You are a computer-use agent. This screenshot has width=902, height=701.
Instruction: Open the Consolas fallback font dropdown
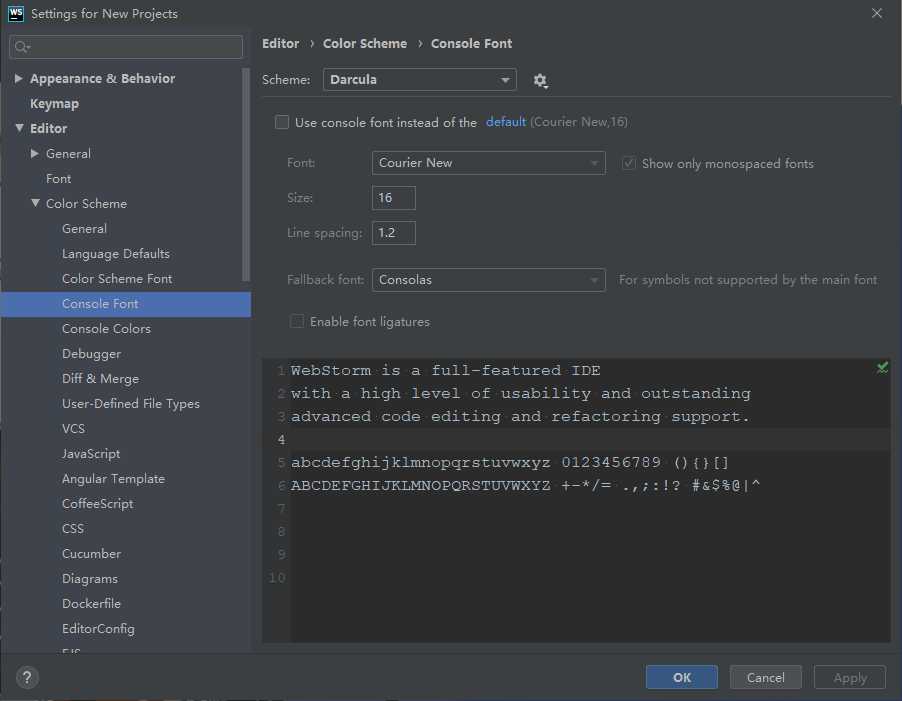488,280
